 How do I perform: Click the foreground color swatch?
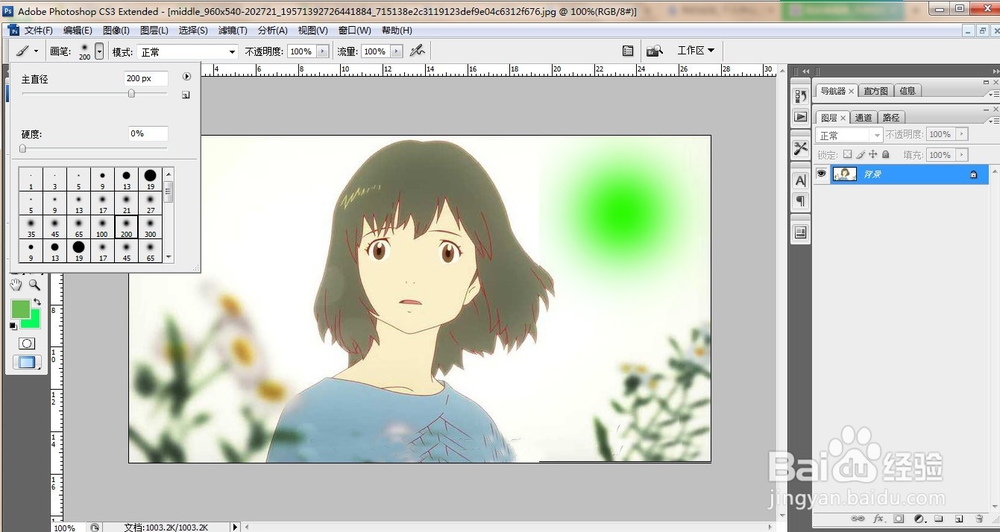tap(20, 309)
